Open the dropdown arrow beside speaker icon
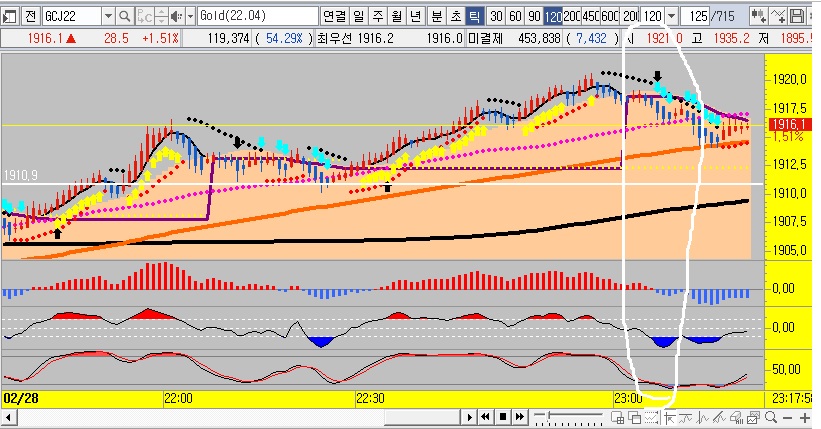Image resolution: width=821 pixels, height=429 pixels. pos(190,17)
